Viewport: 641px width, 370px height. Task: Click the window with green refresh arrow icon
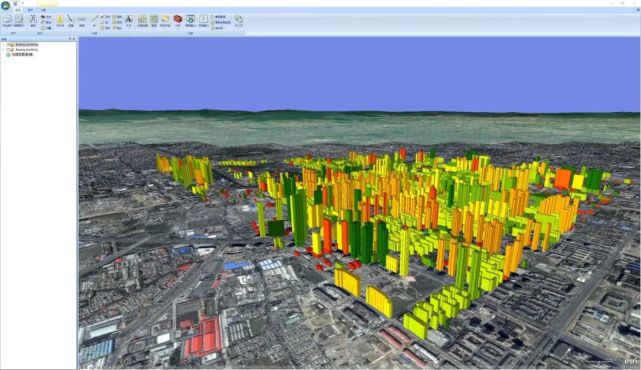pyautogui.click(x=191, y=19)
